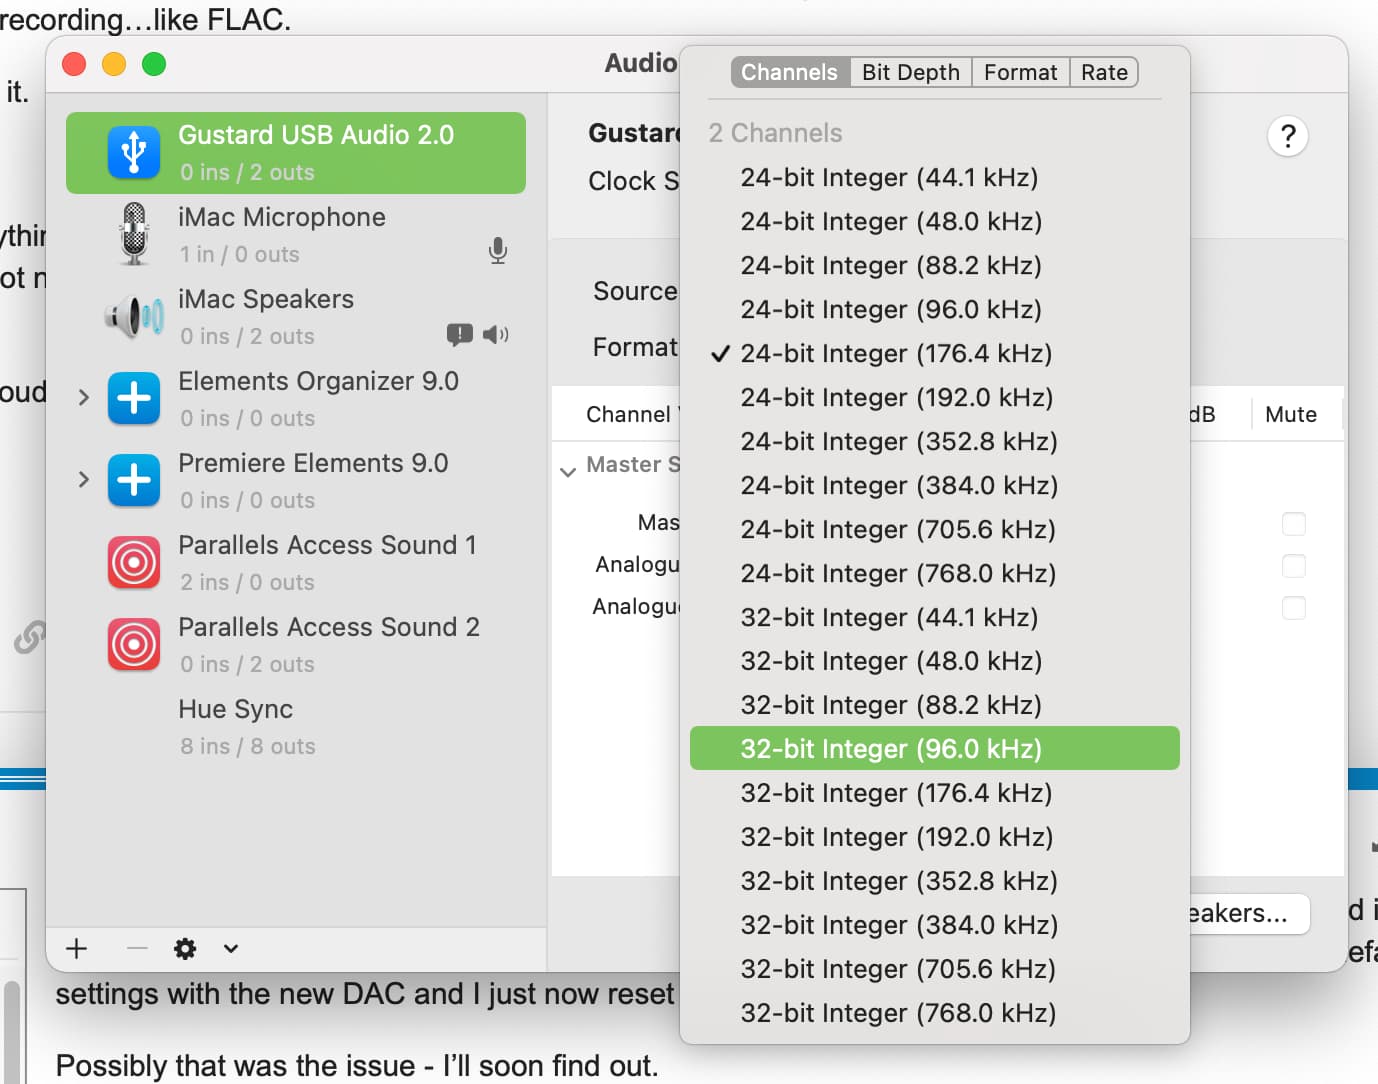Select the Gustard USB Audio device icon
Image resolution: width=1378 pixels, height=1084 pixels.
coord(134,153)
